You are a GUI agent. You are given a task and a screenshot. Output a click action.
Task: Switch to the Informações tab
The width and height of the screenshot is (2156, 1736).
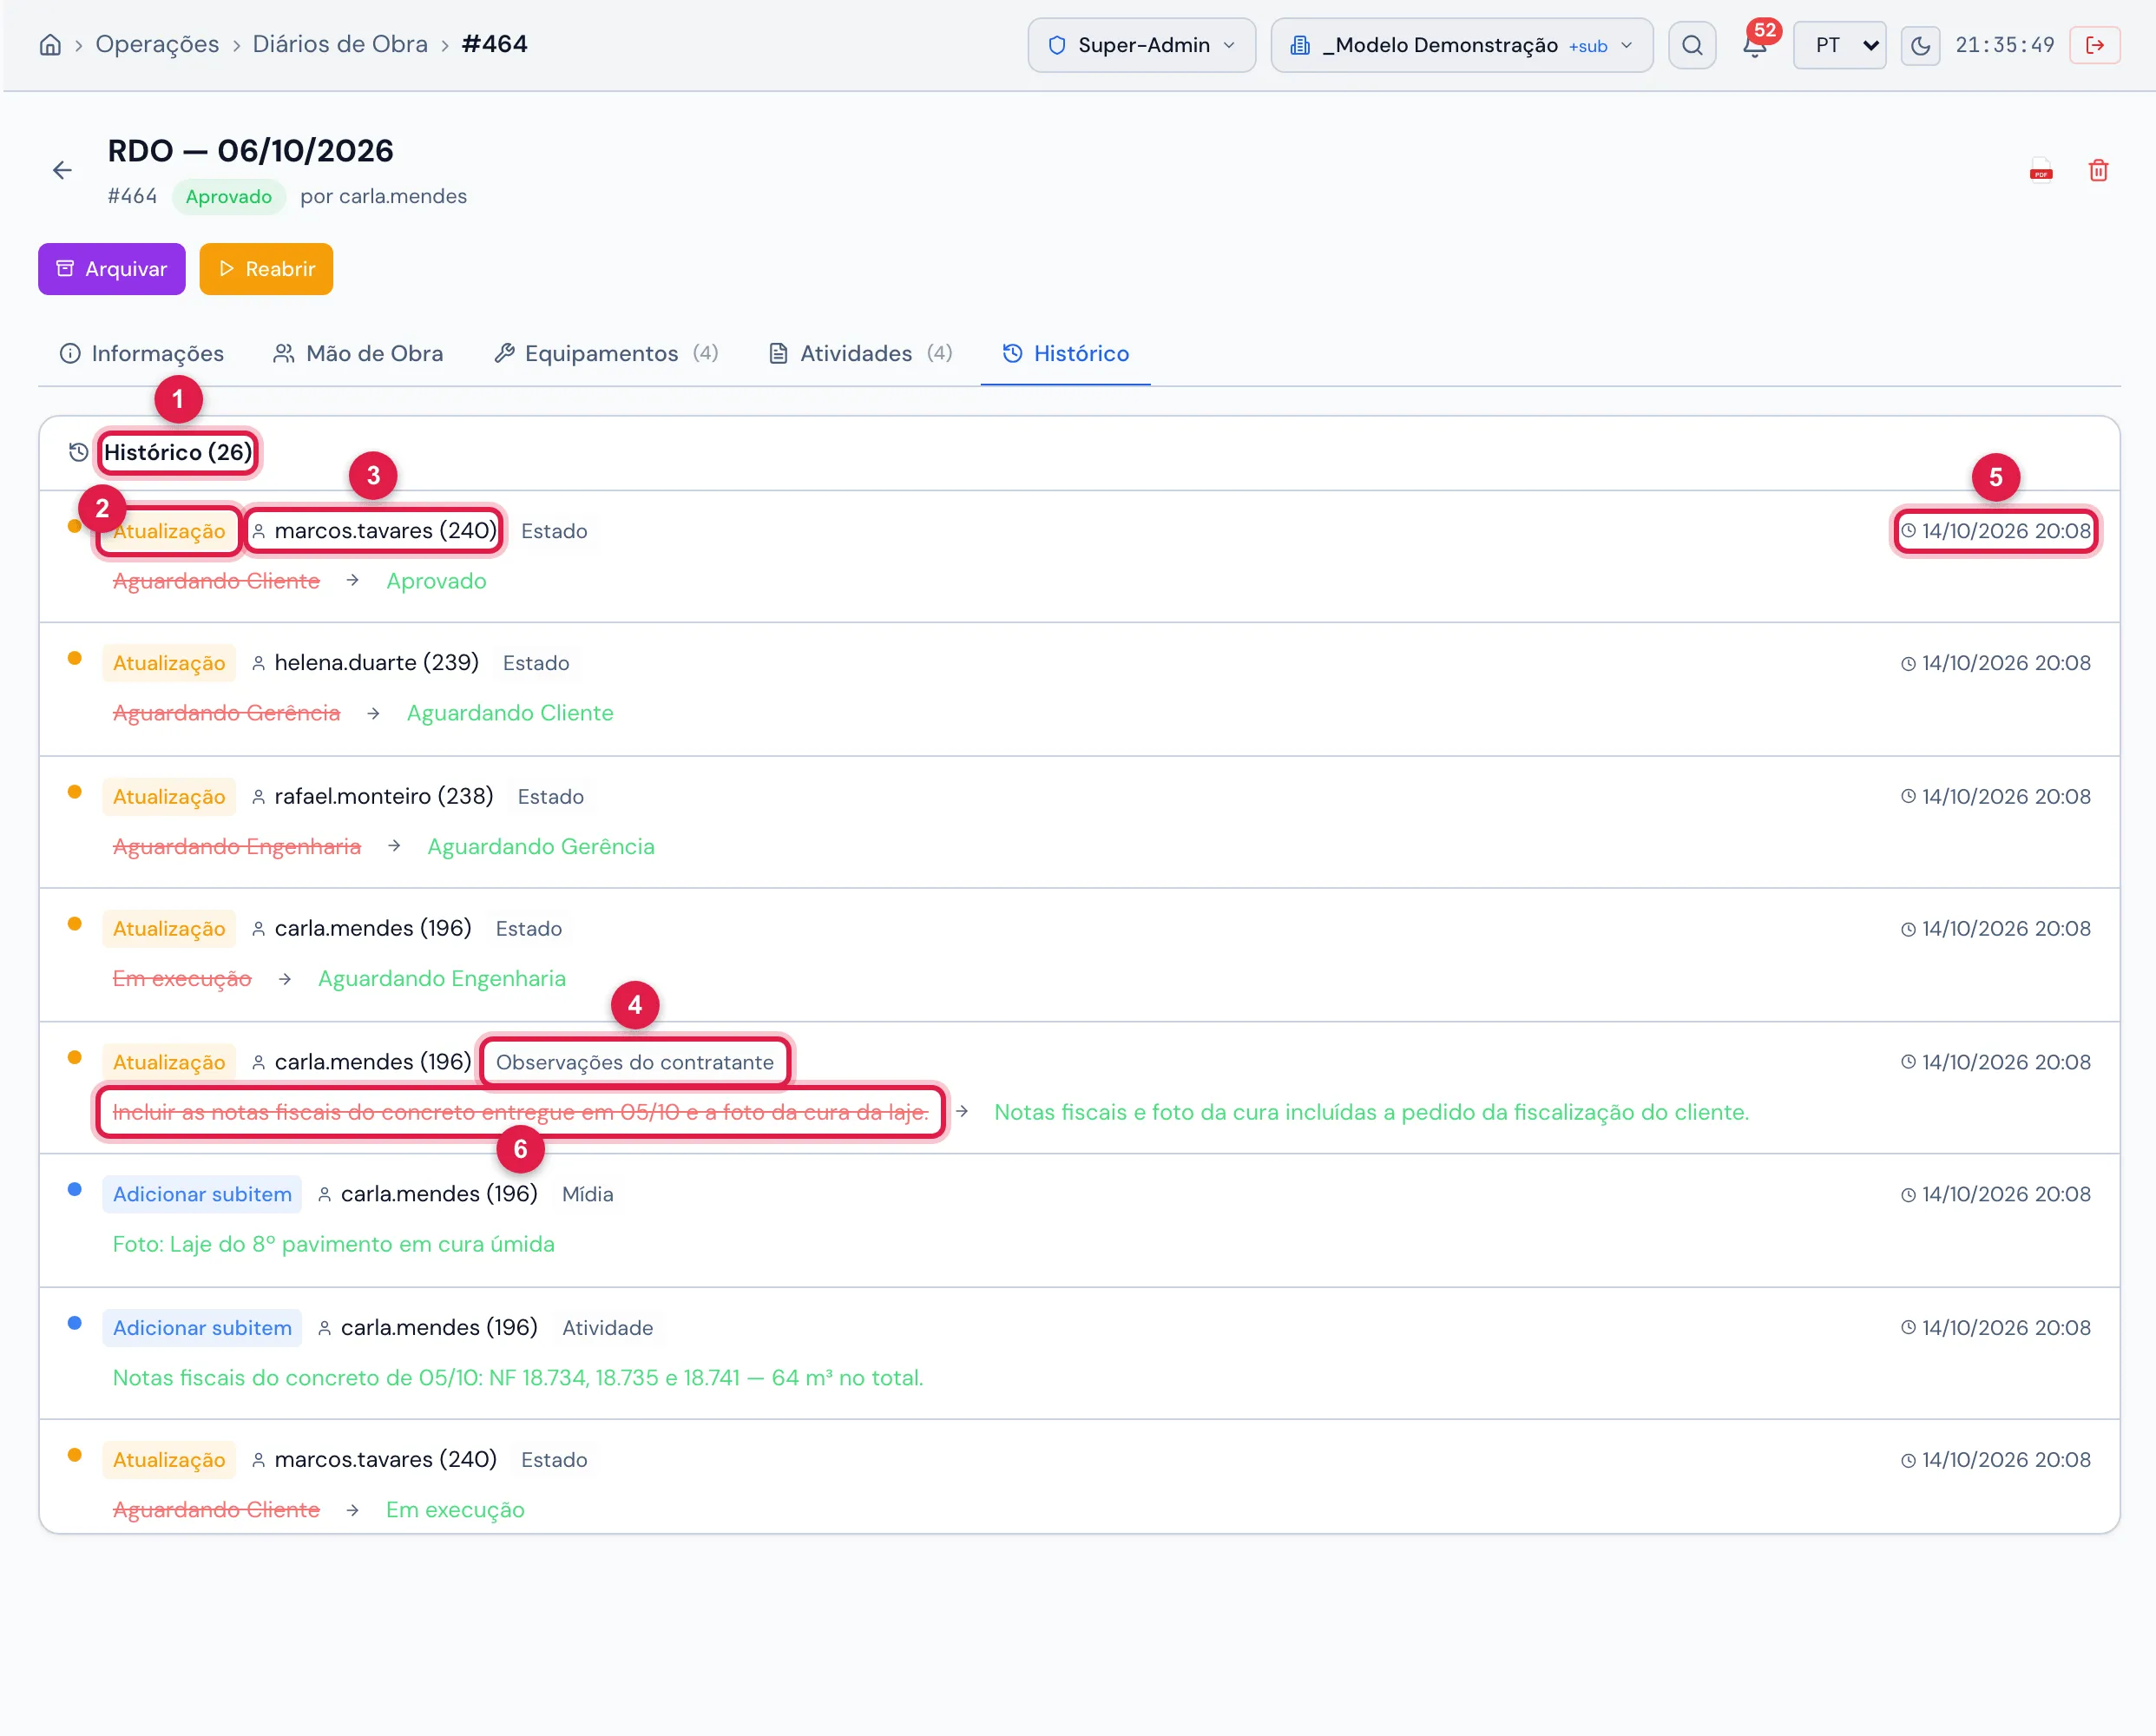(x=142, y=353)
